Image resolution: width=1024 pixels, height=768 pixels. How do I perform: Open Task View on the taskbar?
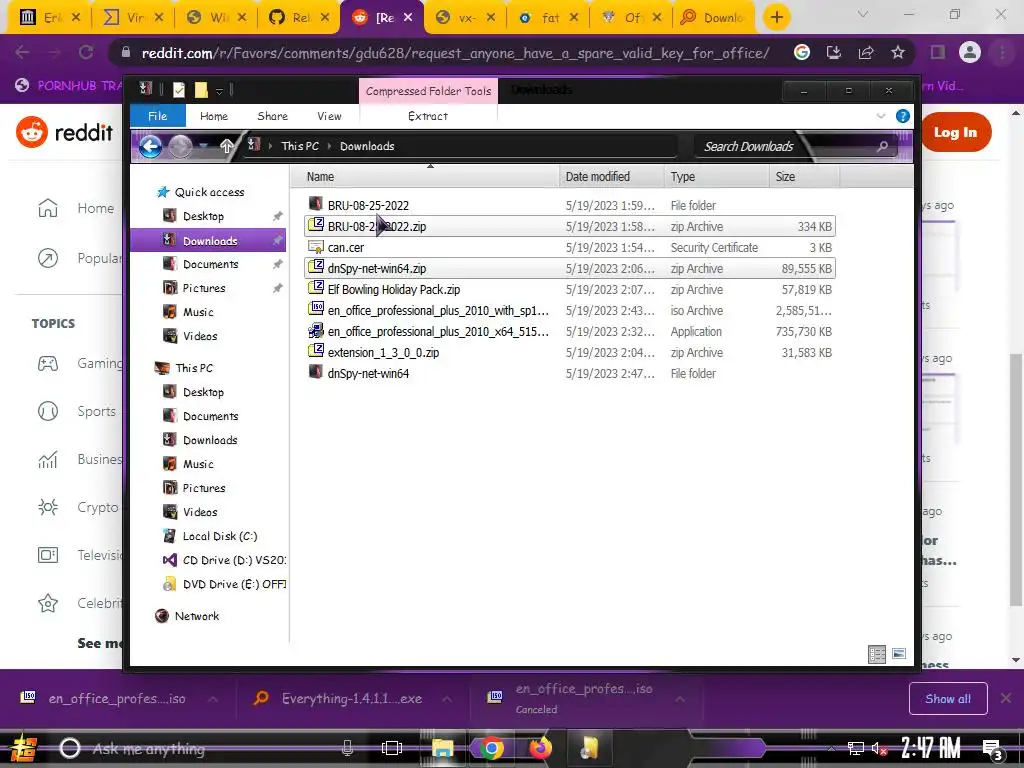click(392, 748)
